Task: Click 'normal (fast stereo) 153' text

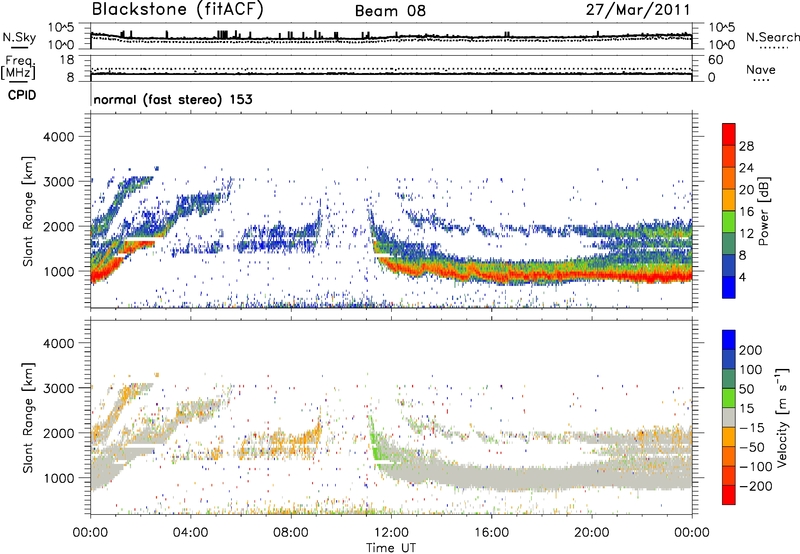Action: pyautogui.click(x=173, y=99)
